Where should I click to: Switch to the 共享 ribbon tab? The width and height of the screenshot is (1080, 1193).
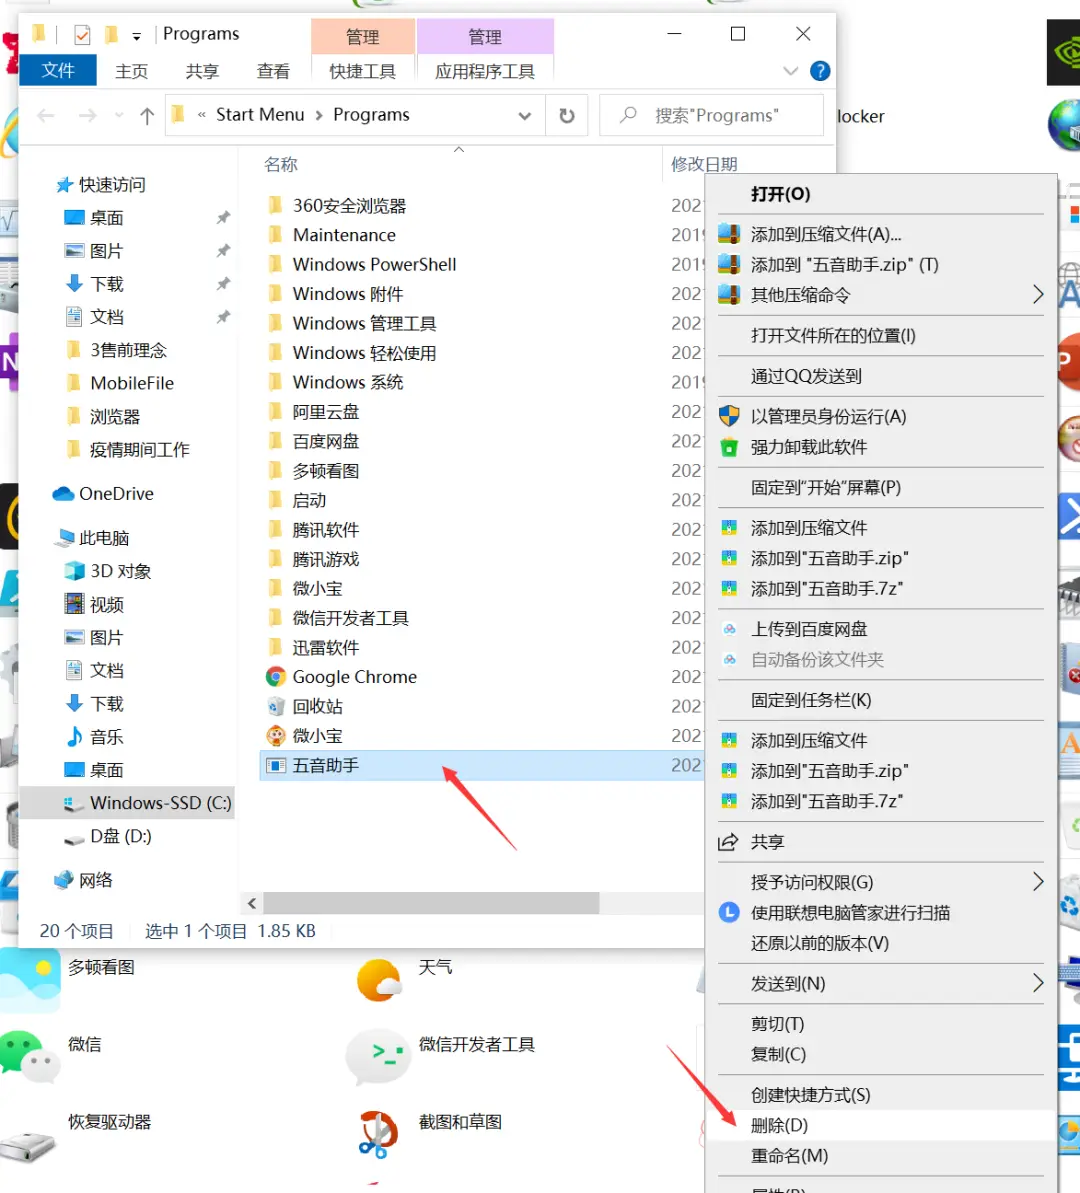202,72
